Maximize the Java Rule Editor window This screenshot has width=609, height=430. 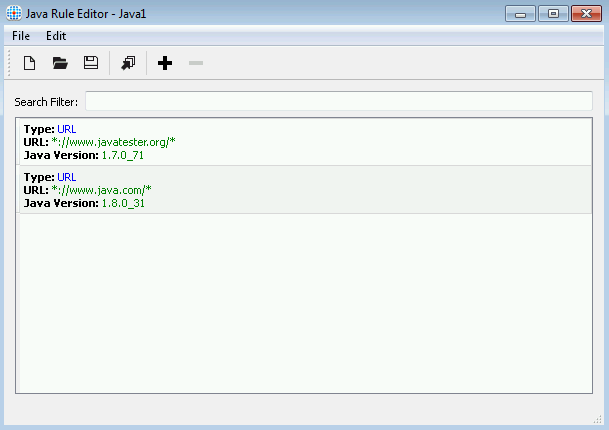tap(553, 14)
